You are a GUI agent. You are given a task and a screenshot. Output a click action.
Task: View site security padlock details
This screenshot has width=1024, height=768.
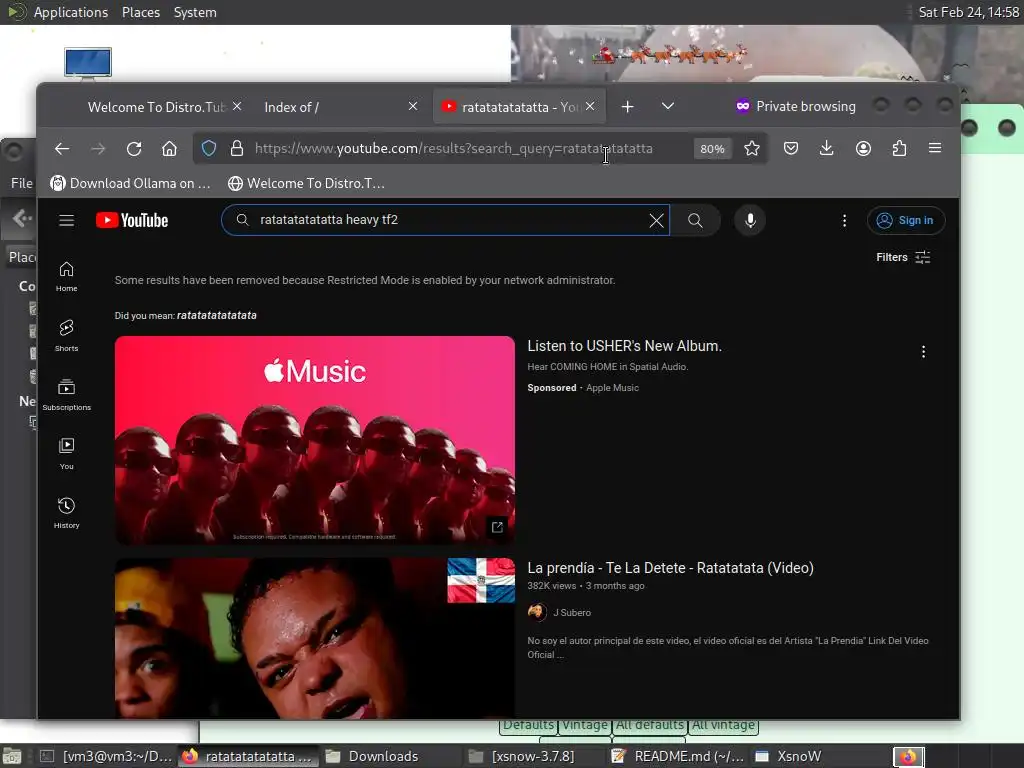pyautogui.click(x=237, y=148)
